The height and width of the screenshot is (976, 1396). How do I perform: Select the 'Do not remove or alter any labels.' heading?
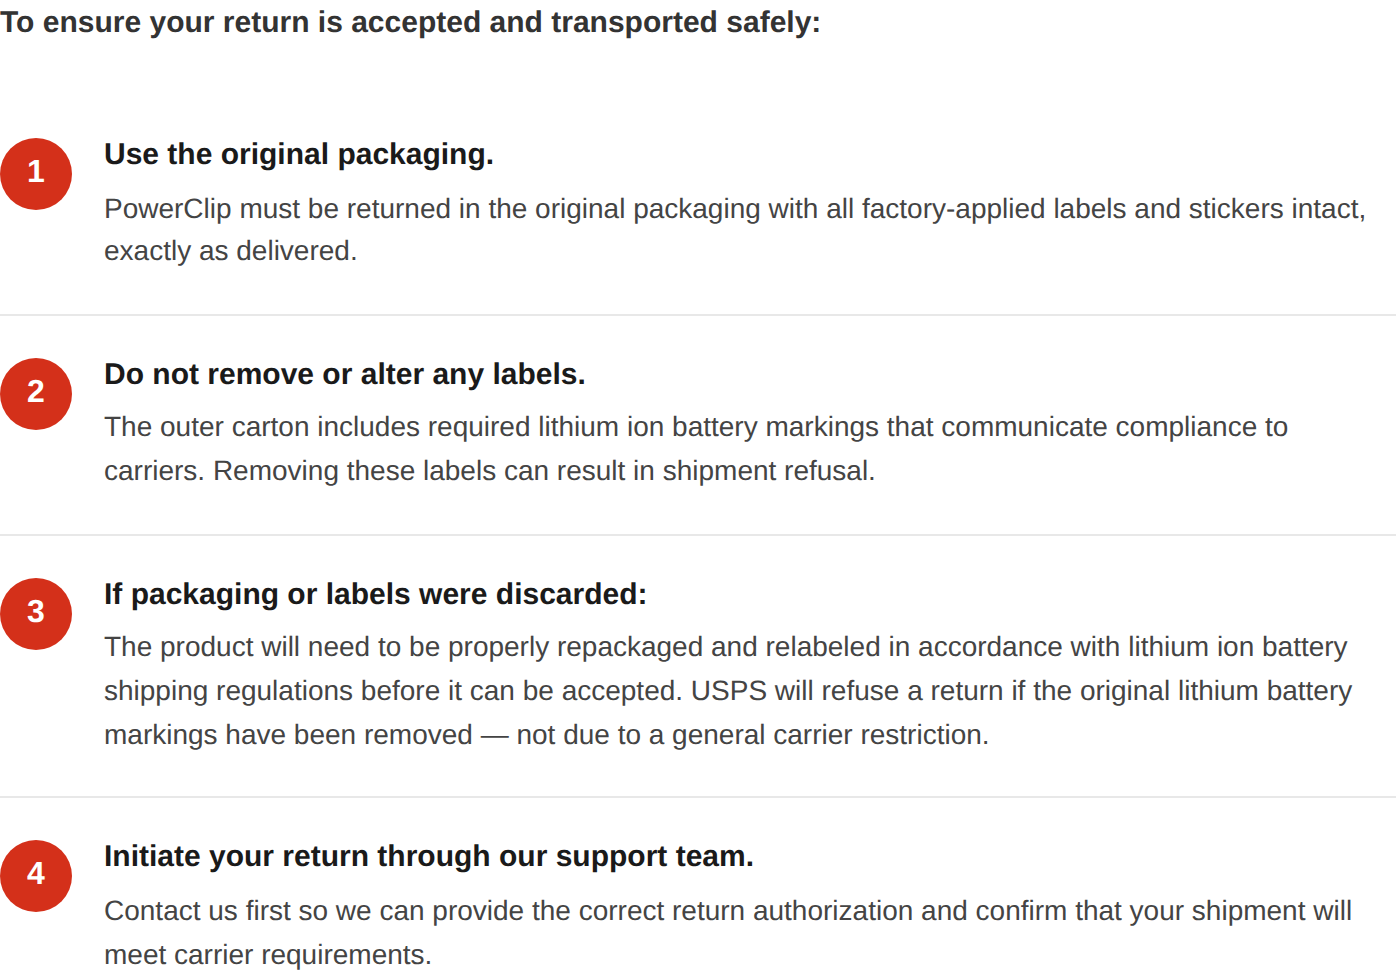tap(345, 374)
